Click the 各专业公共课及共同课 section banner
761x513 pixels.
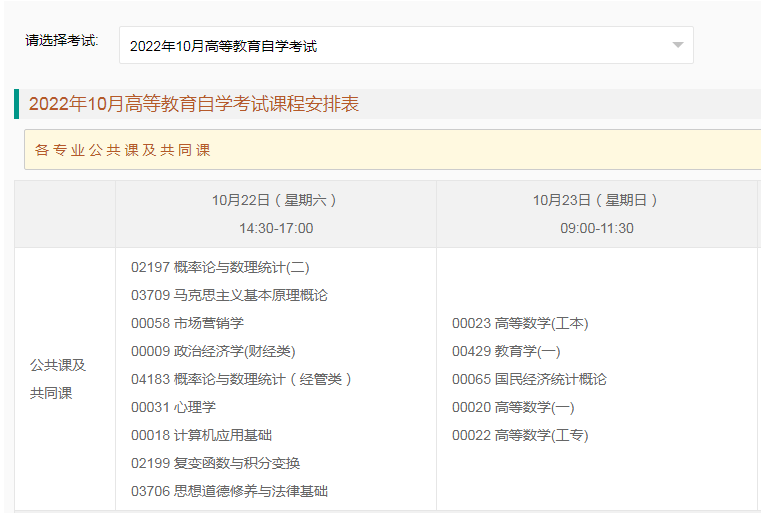click(x=123, y=150)
